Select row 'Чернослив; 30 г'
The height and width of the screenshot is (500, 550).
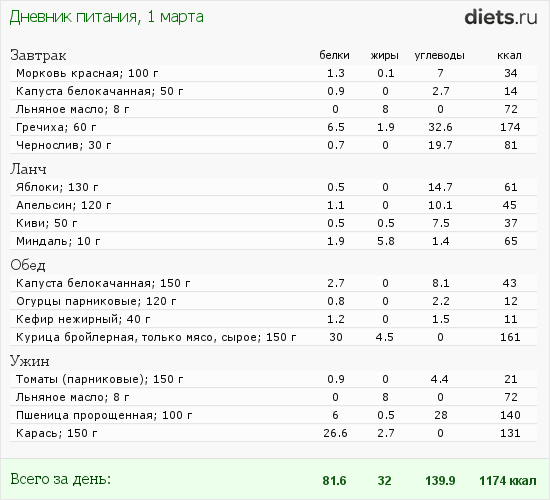273,145
